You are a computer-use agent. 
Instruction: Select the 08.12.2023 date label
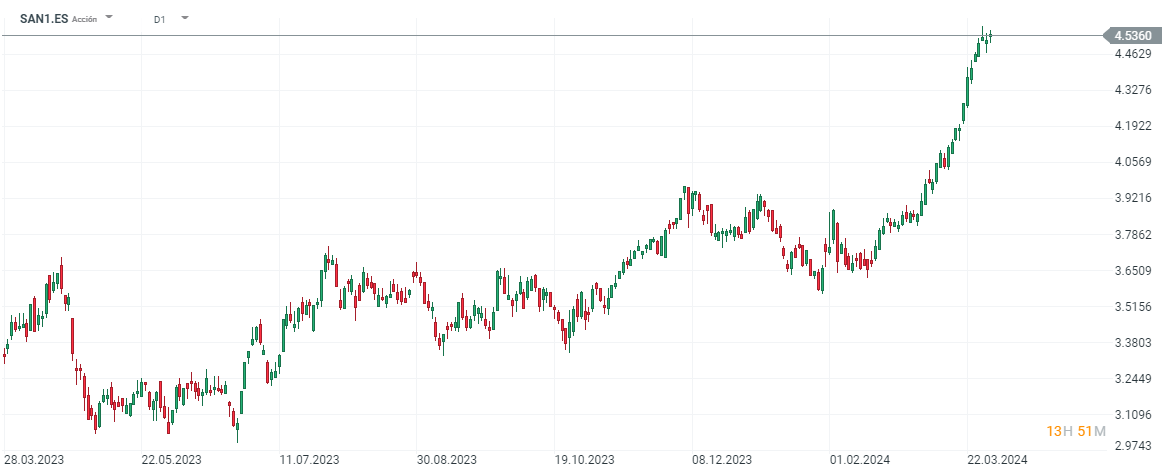[722, 460]
